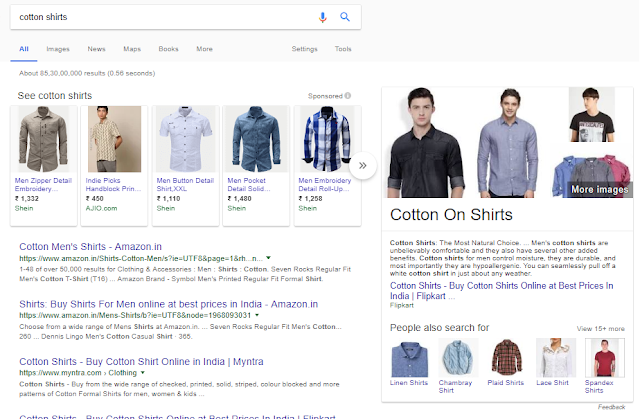
Task: Click the Plaid Shirts thumbnail image
Action: (x=507, y=358)
